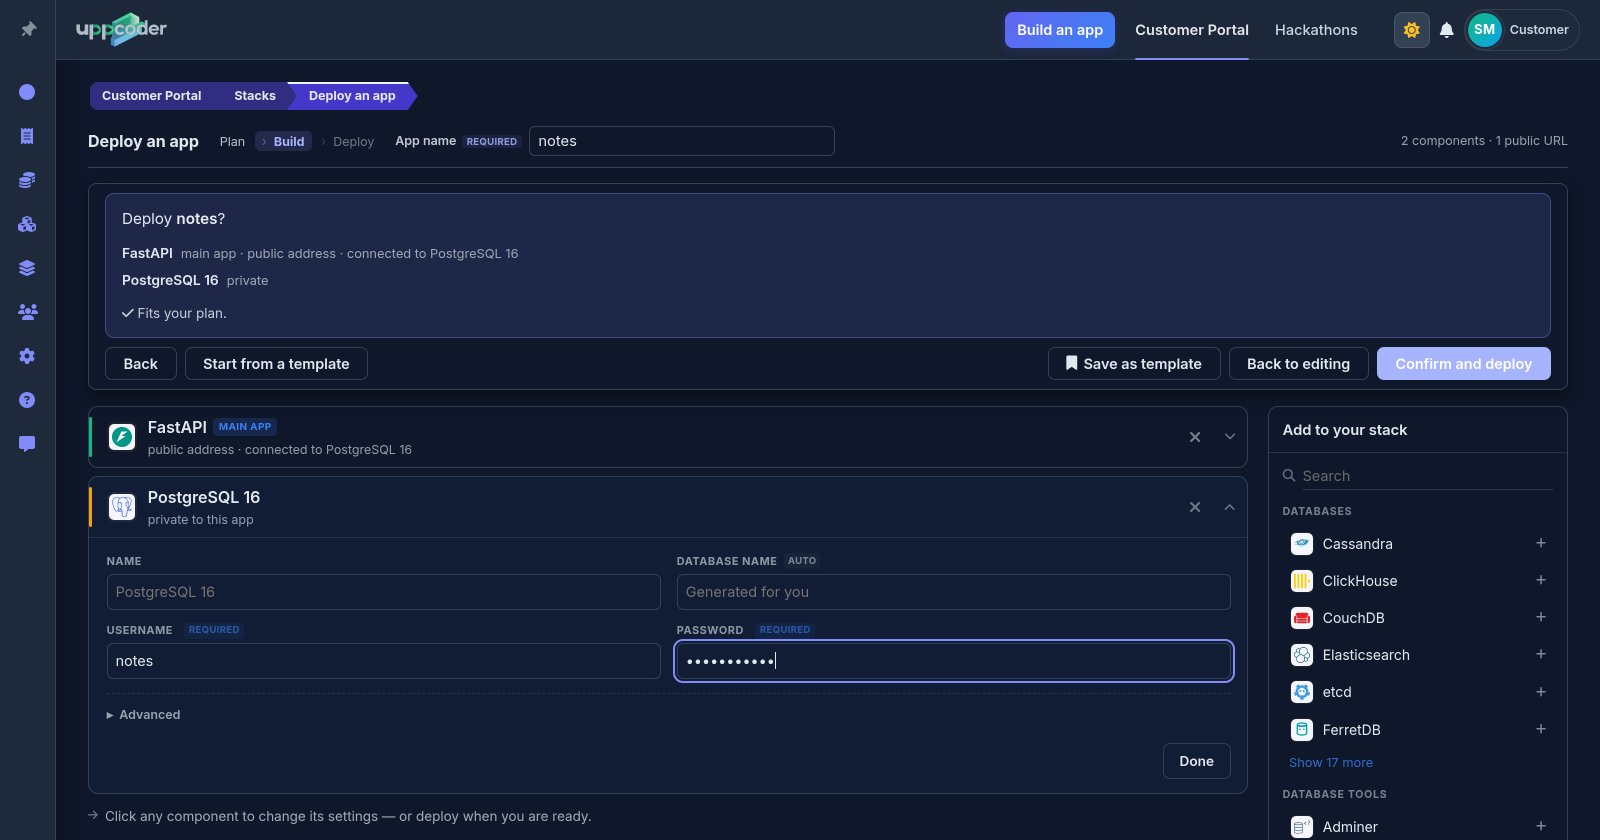
Task: Remove the PostgreSQL 16 component
Action: click(x=1195, y=507)
